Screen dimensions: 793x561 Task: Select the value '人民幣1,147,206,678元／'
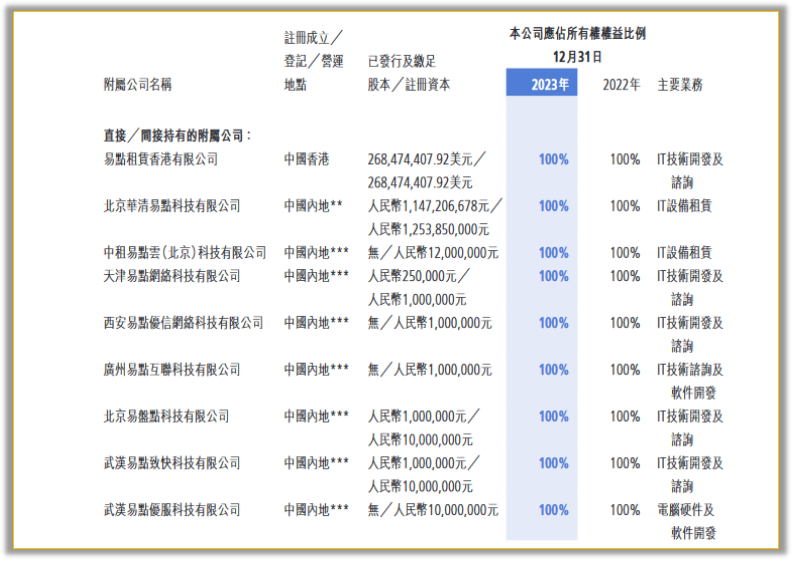(435, 205)
